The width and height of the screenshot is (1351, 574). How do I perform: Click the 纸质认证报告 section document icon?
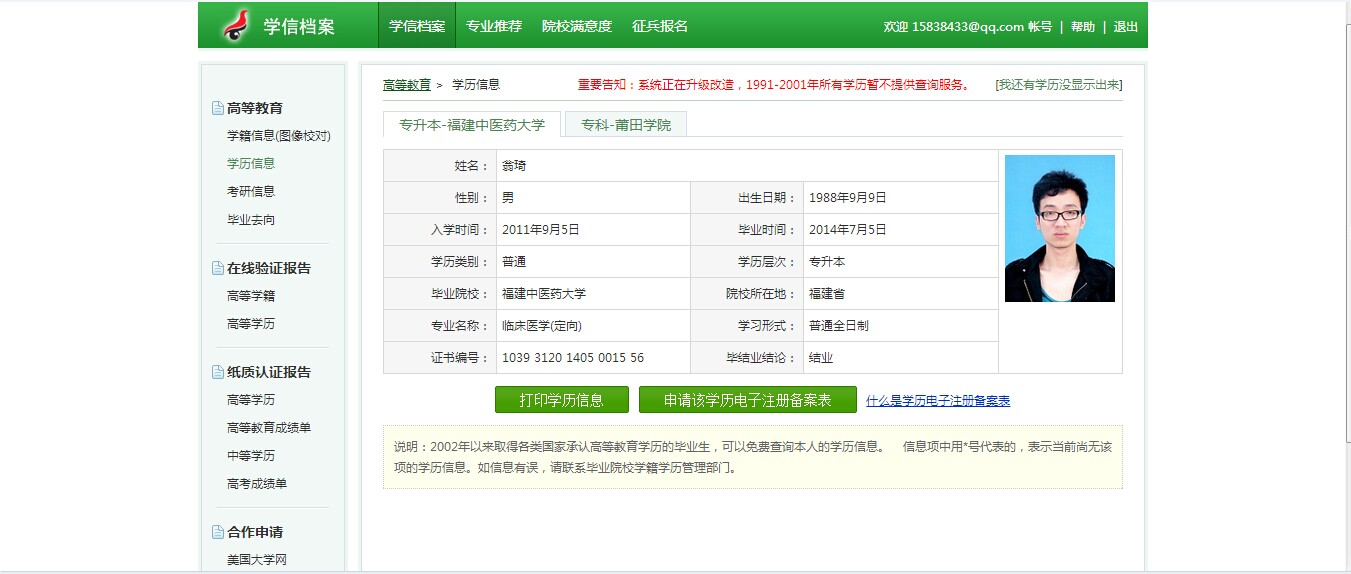pos(218,372)
